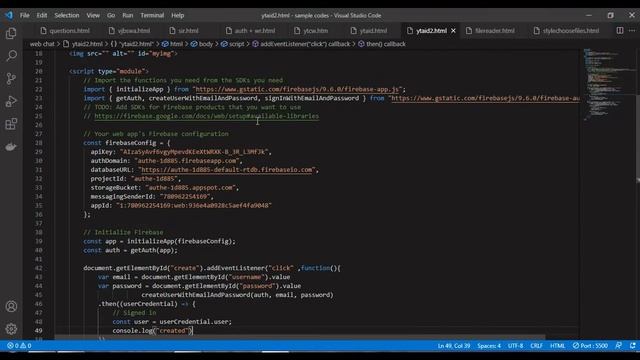This screenshot has width=640, height=360.
Task: Follow the firebase-app.js URL on line 22
Action: click(298, 89)
